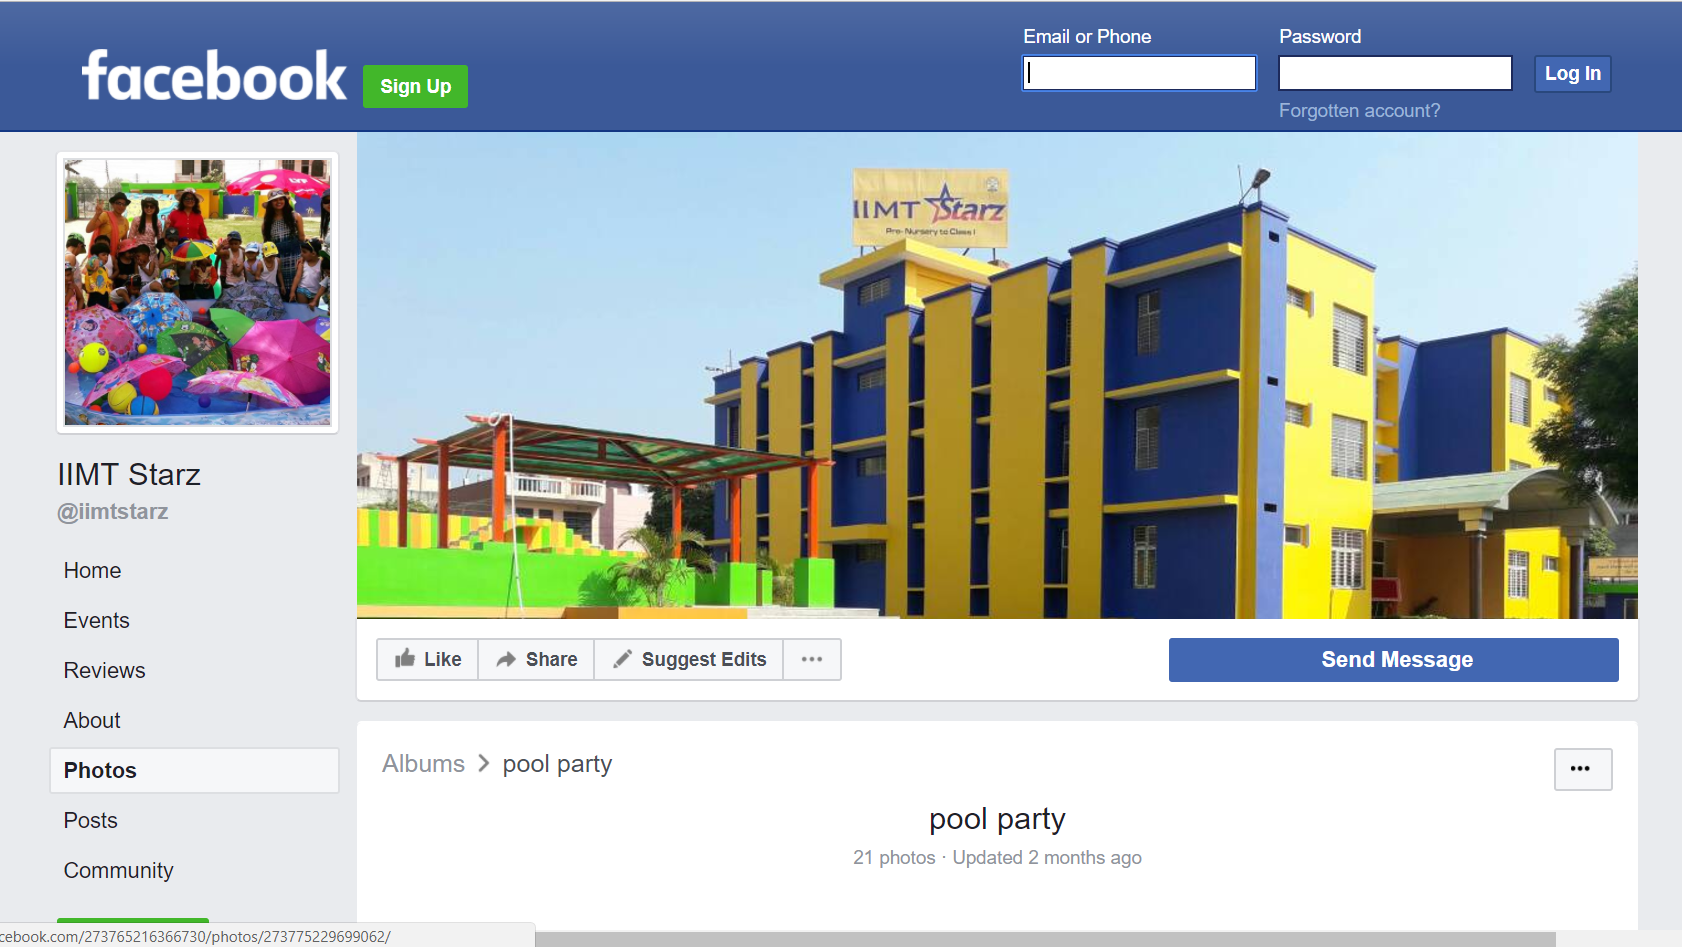Select the Photos tab in sidebar
This screenshot has height=947, width=1682.
tap(194, 771)
